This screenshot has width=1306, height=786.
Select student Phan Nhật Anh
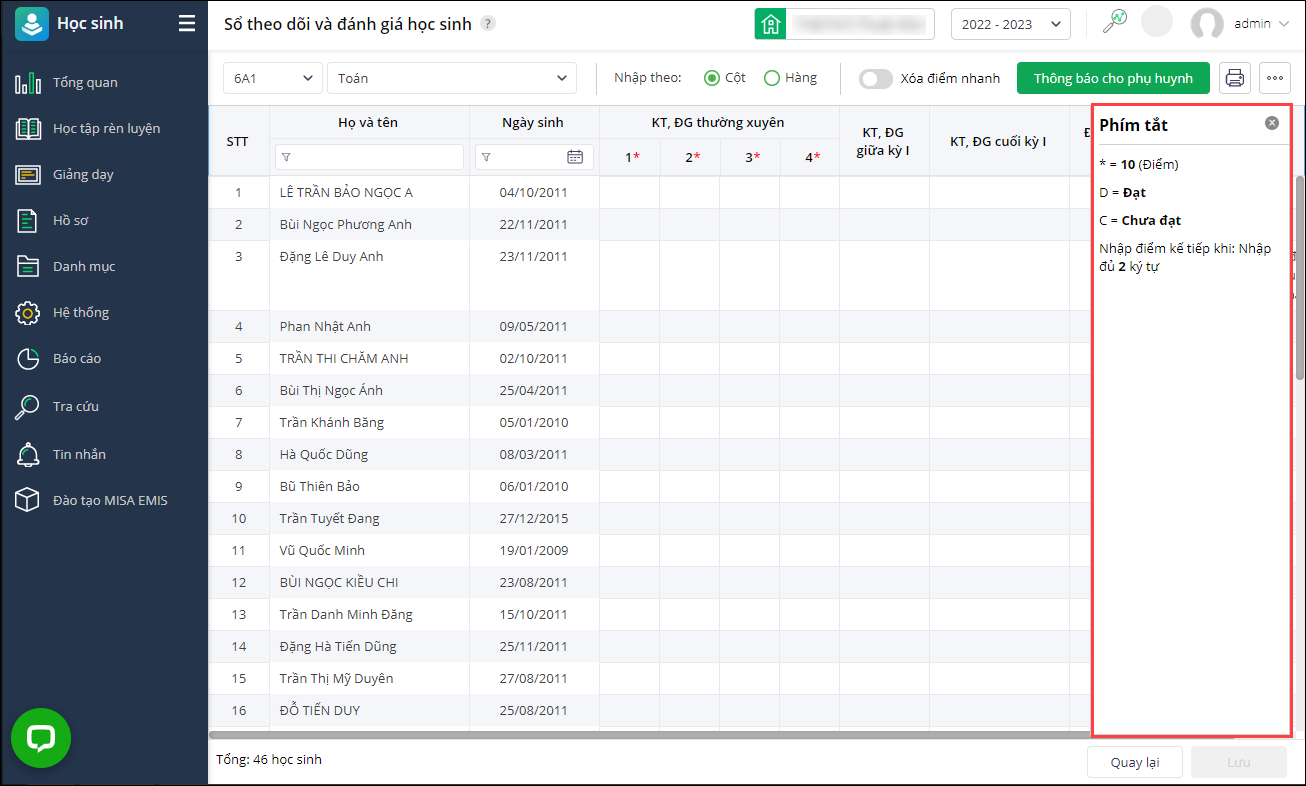(x=325, y=327)
